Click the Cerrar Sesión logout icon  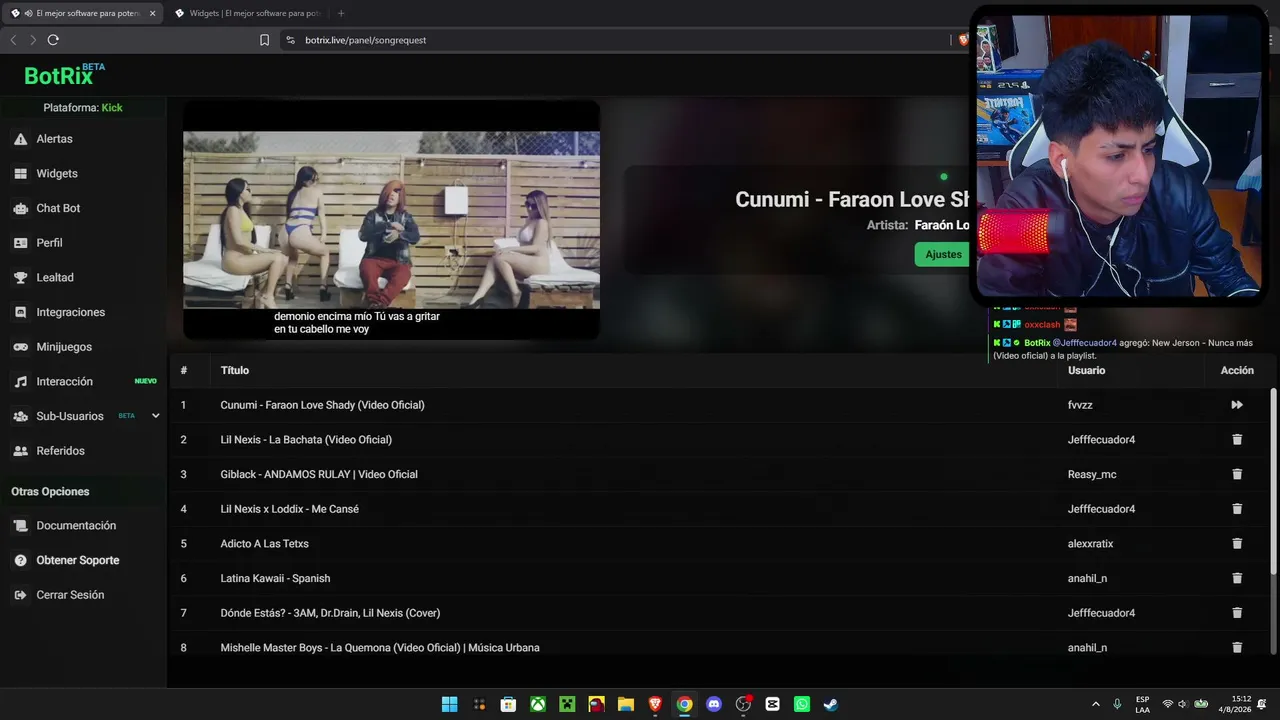click(x=20, y=595)
